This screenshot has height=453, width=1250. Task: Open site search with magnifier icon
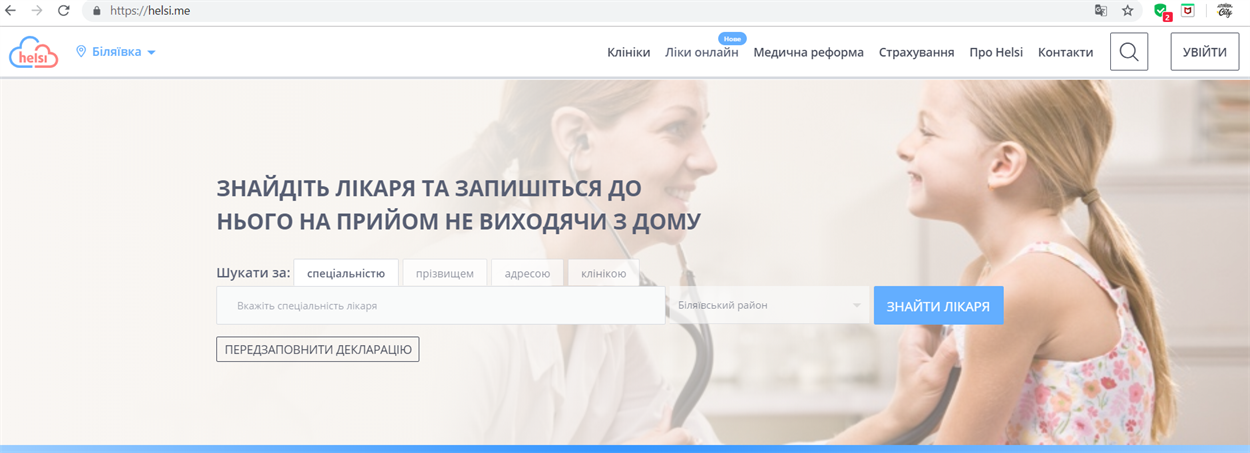coord(1129,52)
